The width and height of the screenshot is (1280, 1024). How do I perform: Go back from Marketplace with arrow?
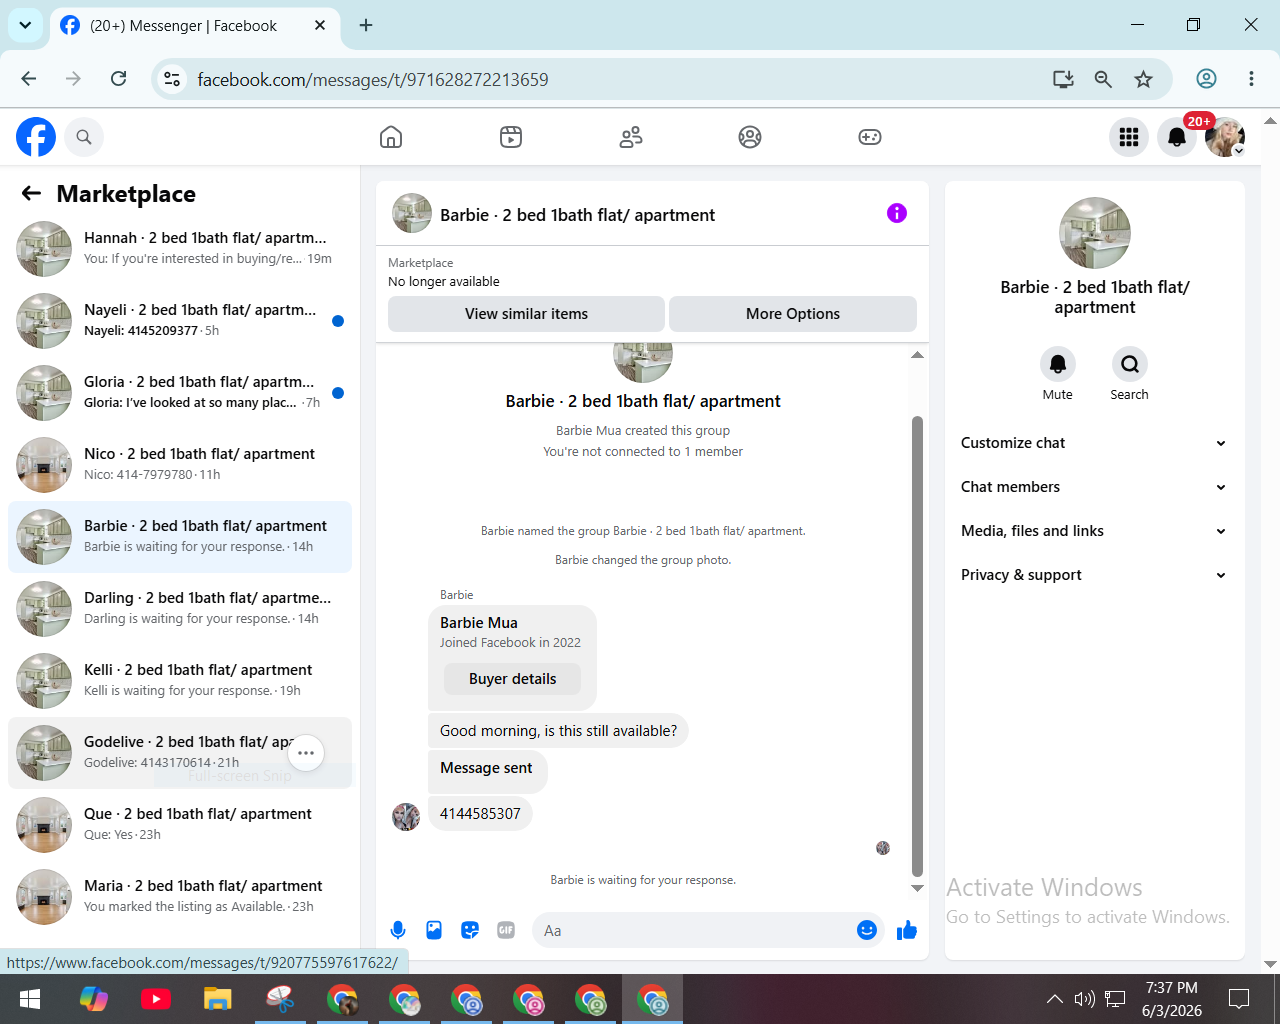point(32,193)
